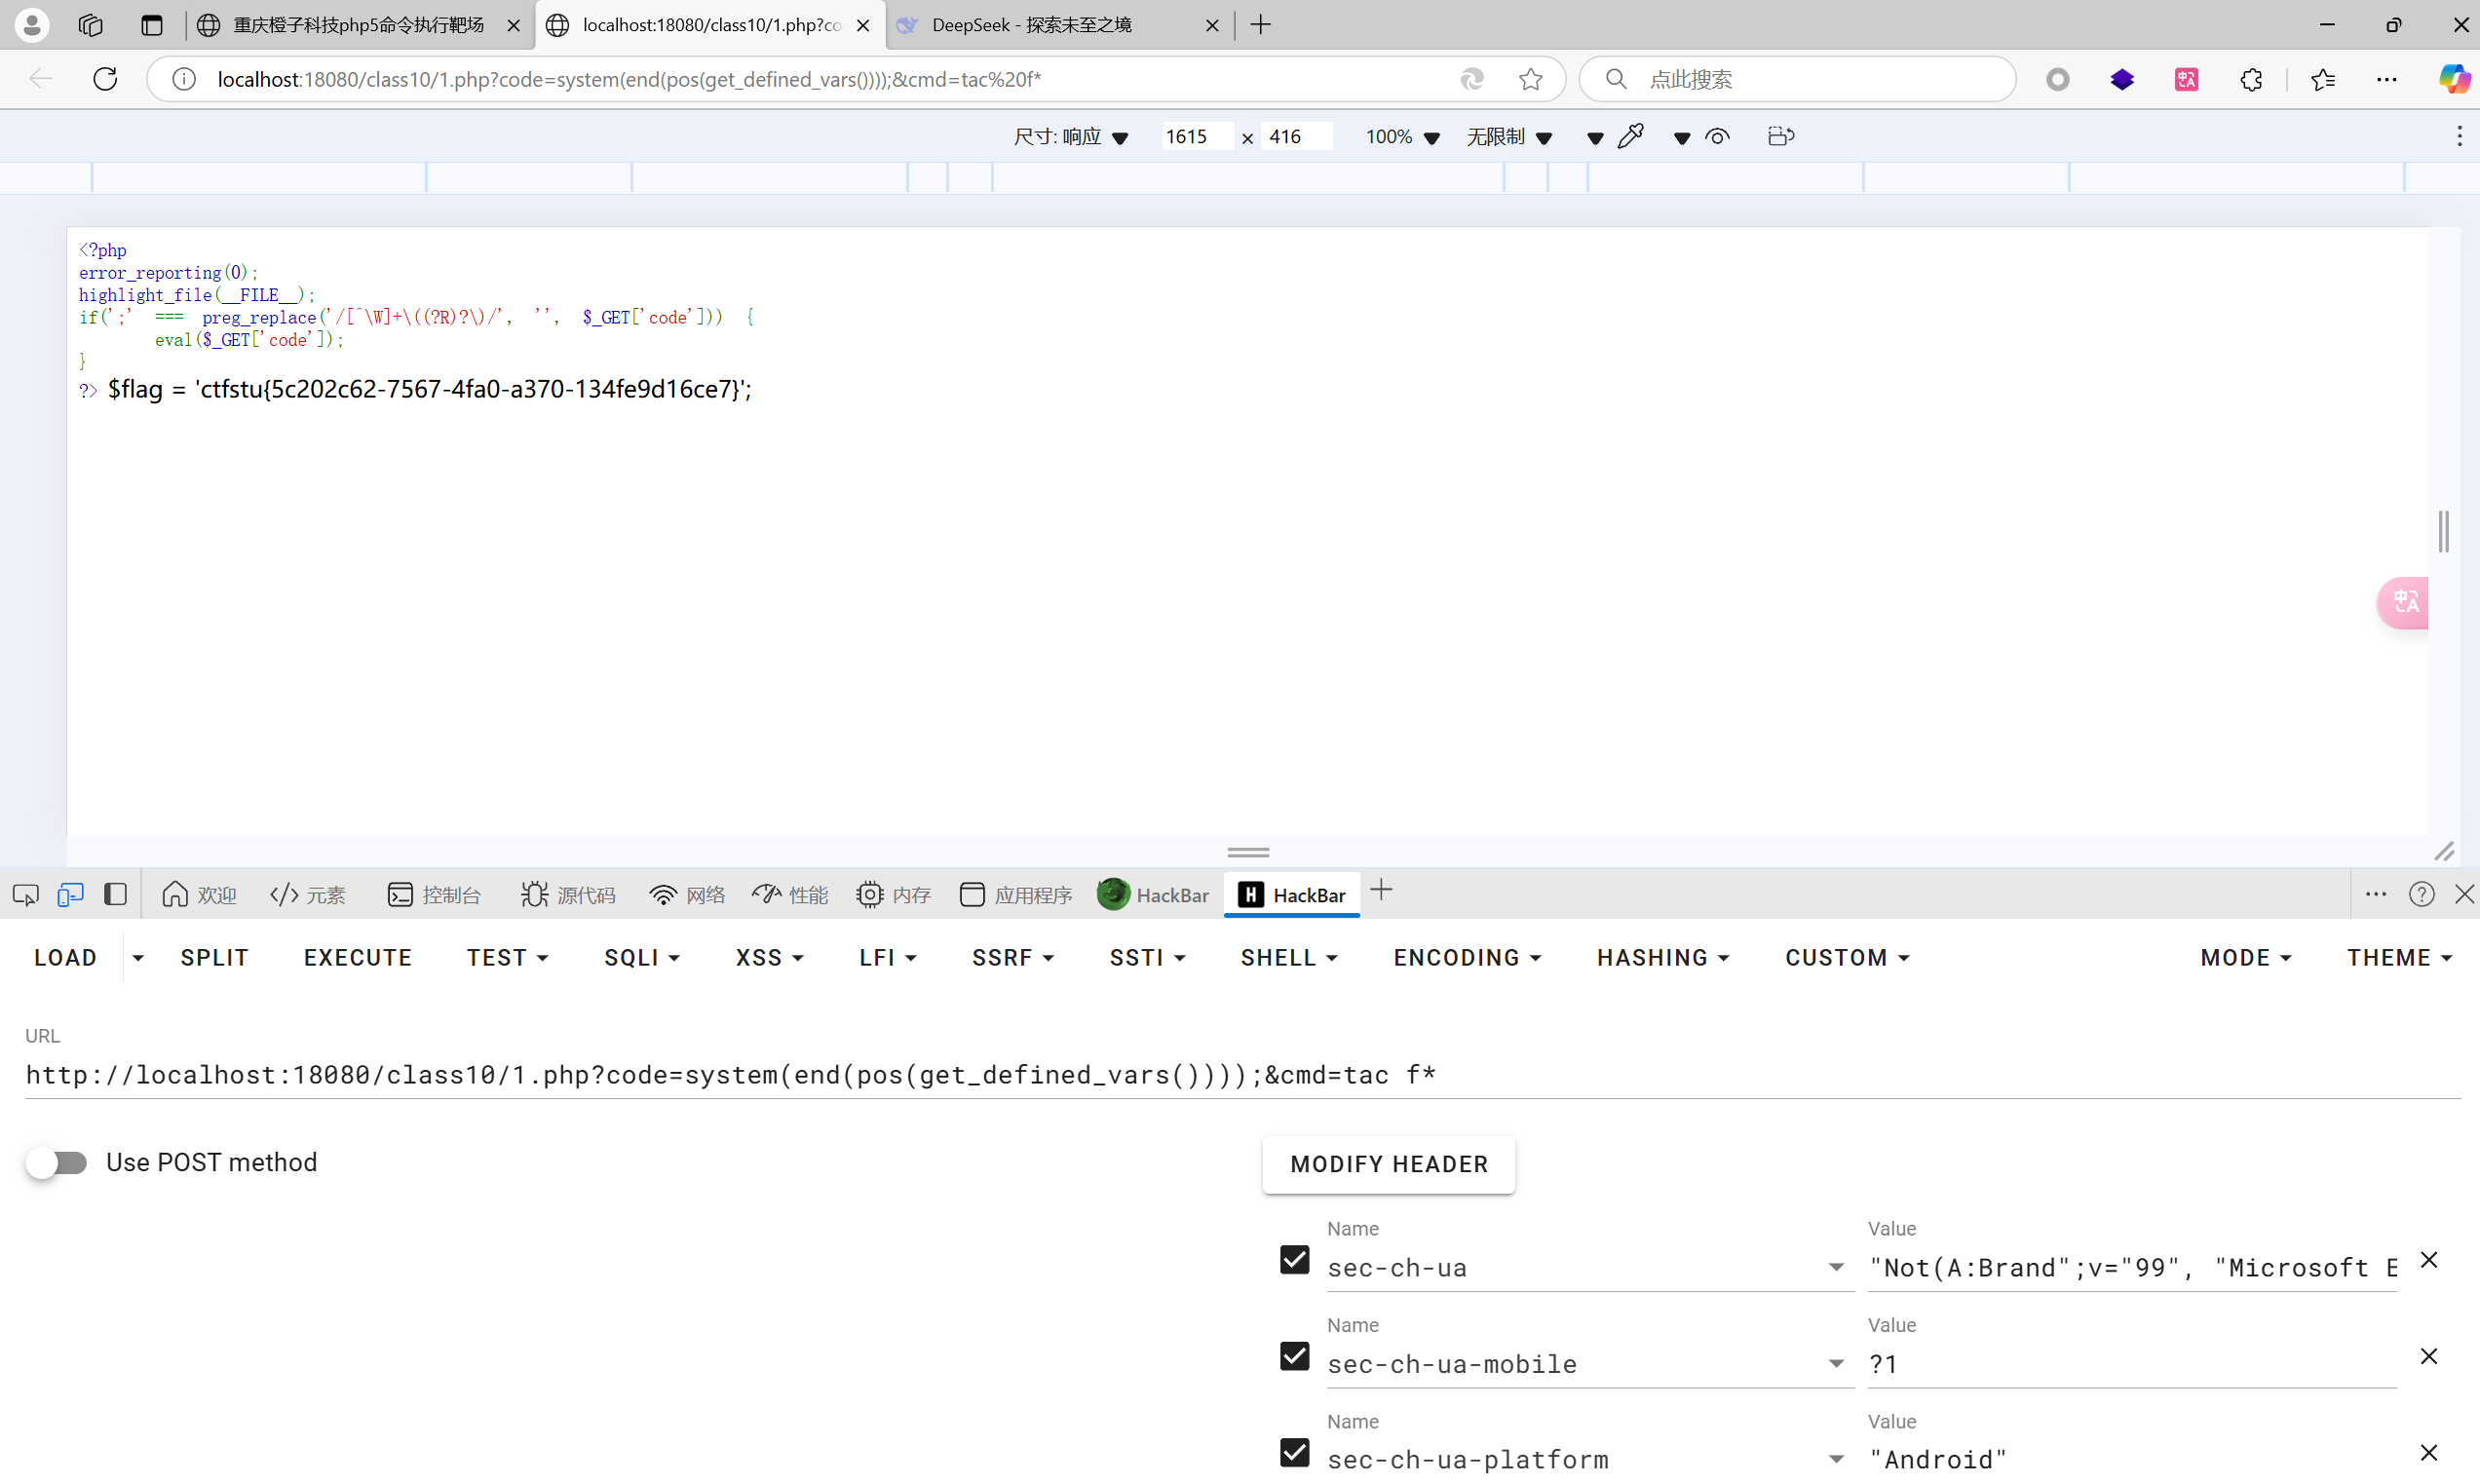Toggle device emulation icon in DevTools

(x=70, y=894)
